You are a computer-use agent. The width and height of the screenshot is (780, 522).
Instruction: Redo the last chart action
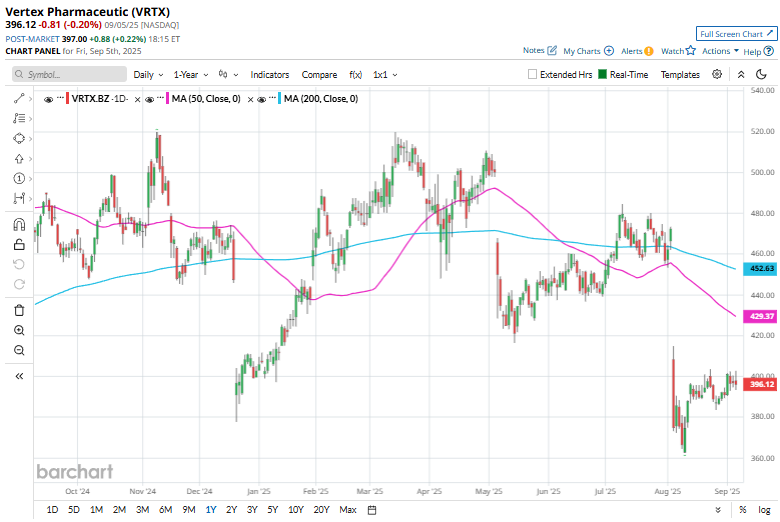pos(19,284)
